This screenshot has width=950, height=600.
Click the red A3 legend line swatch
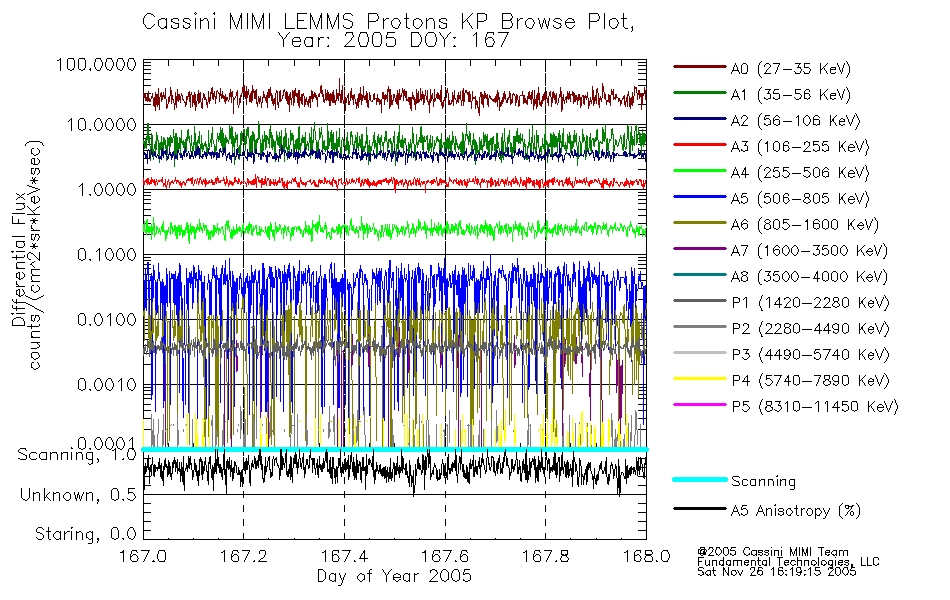pos(700,145)
